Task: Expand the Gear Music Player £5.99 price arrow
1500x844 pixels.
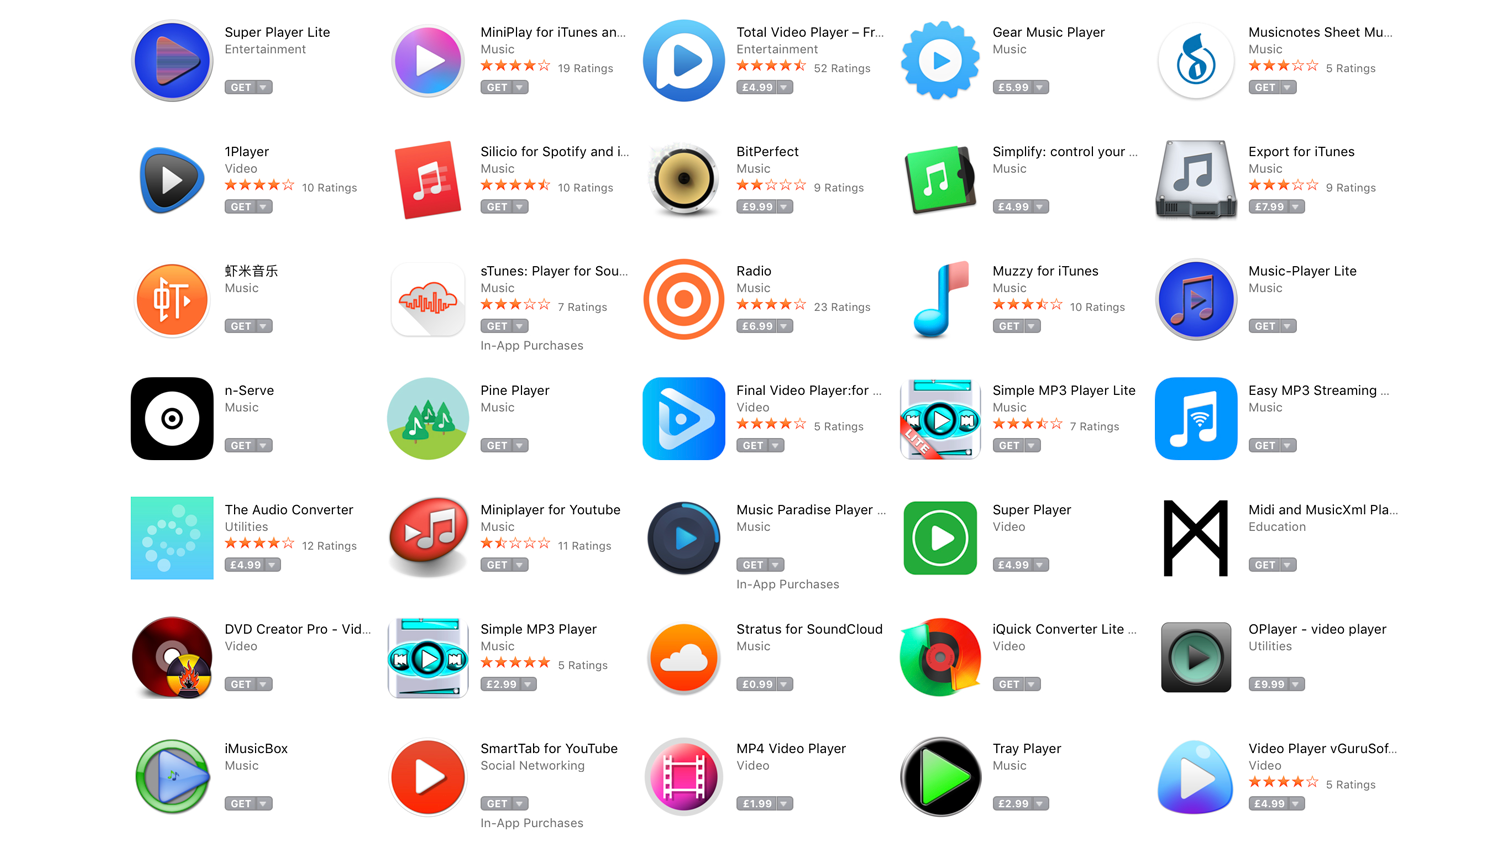Action: (x=1040, y=88)
